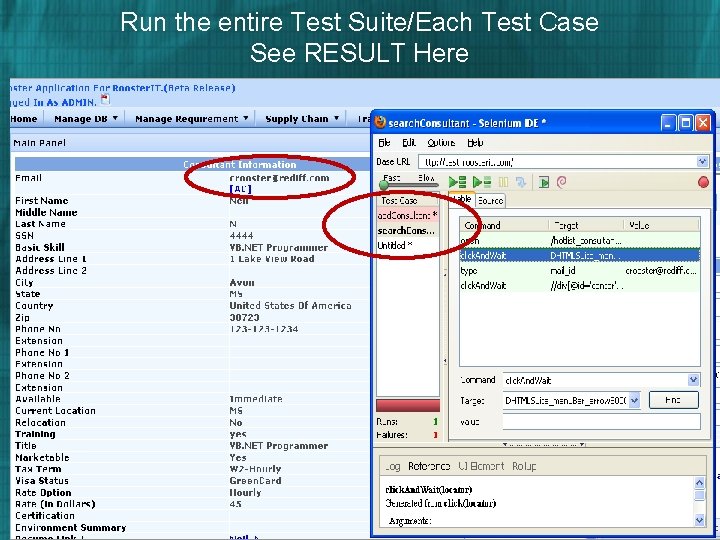Select the searchCons... test case in list
Viewport: 720px width, 540px height.
coord(408,231)
